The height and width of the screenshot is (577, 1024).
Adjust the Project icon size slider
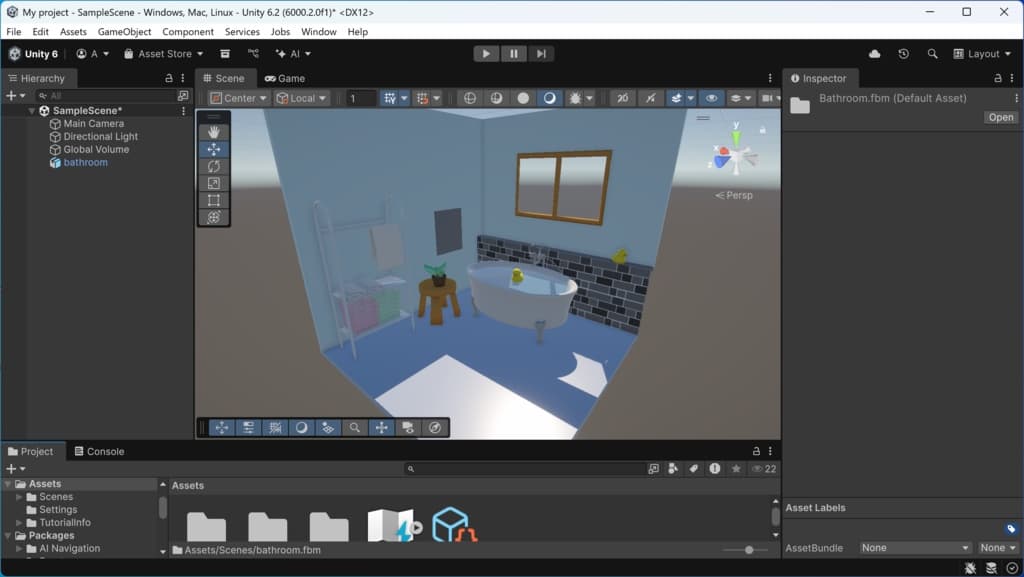[749, 550]
